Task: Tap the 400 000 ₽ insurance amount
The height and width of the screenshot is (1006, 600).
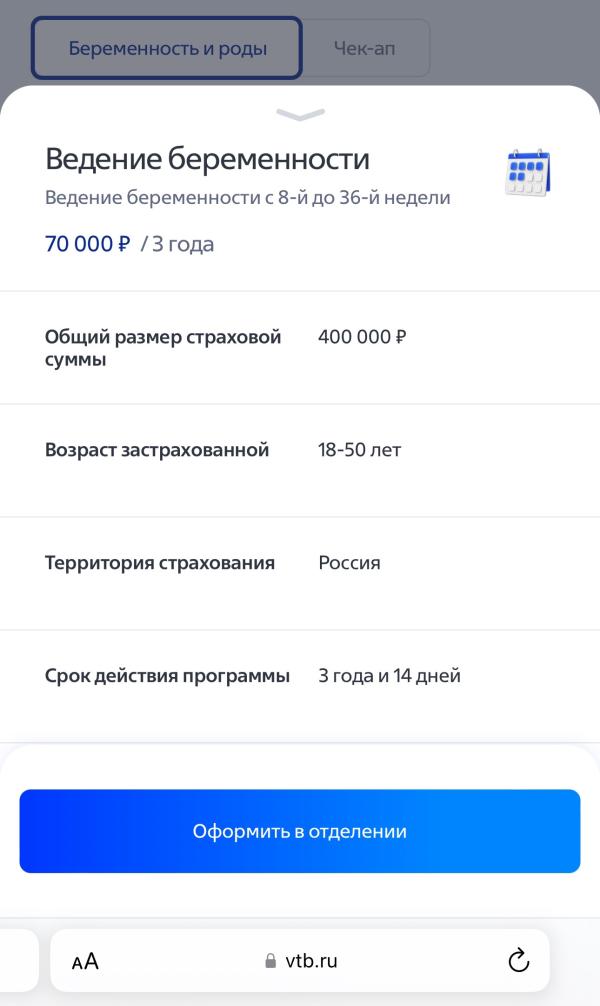Action: pos(362,337)
